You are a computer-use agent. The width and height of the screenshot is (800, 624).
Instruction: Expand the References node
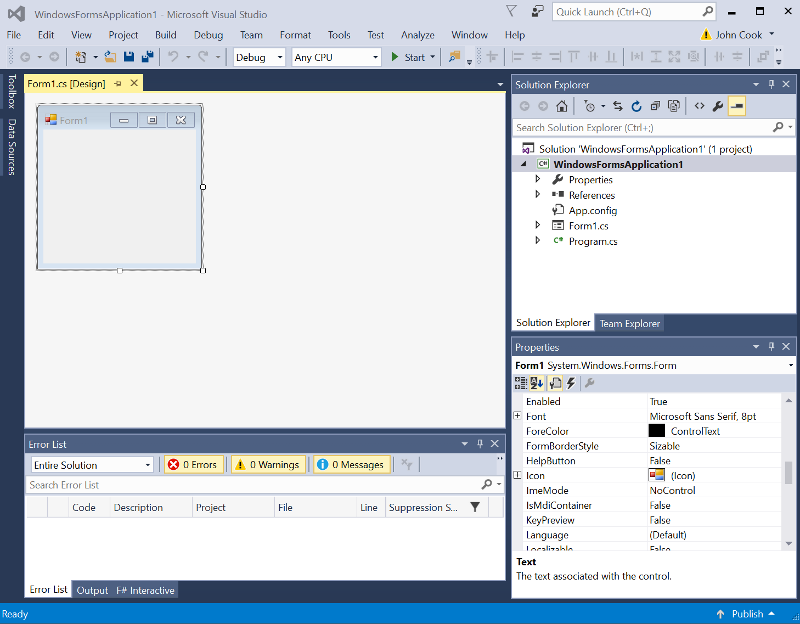[537, 194]
